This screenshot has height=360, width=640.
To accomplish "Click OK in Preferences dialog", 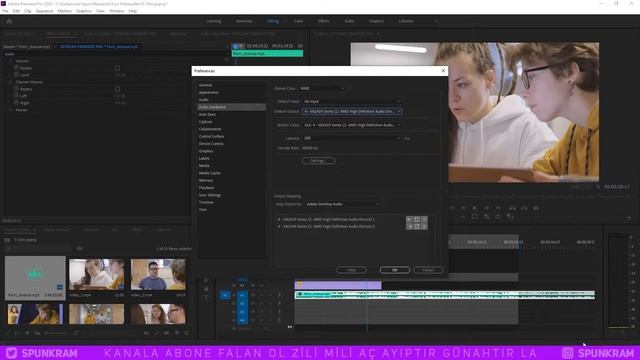I will [x=395, y=270].
